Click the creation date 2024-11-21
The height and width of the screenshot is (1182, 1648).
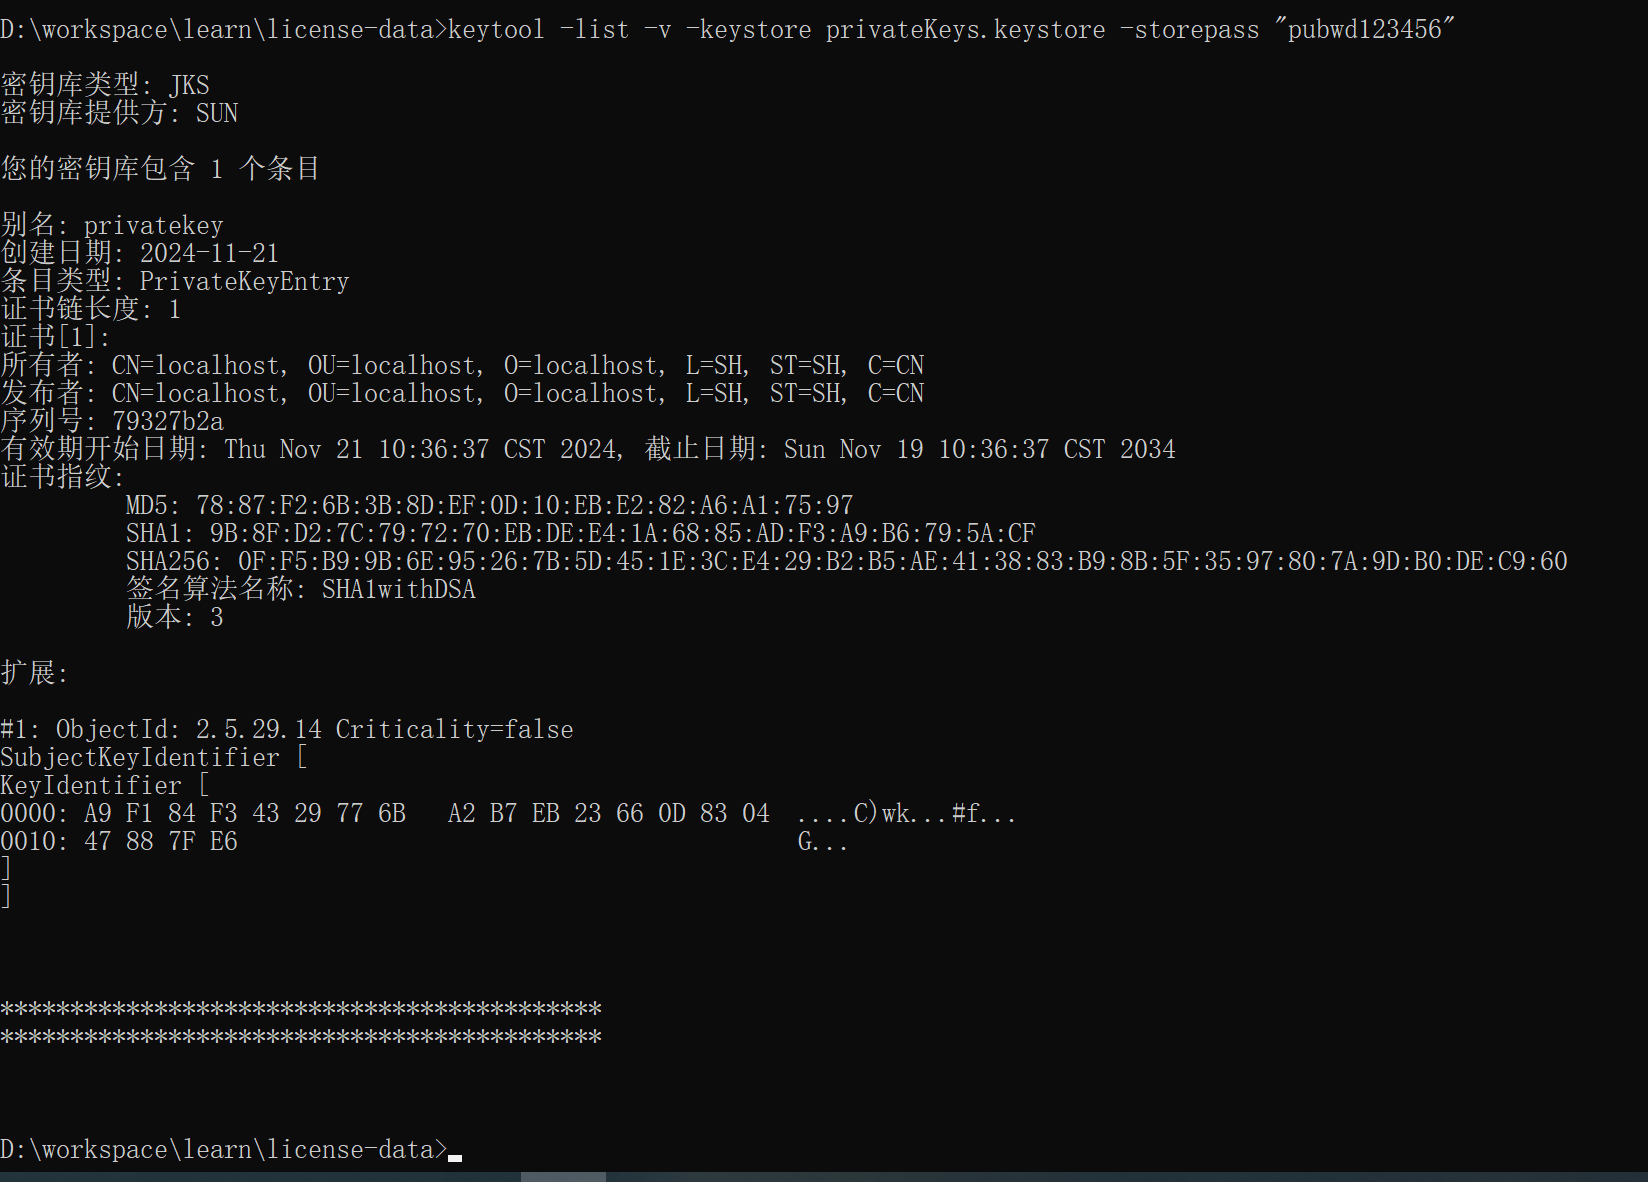(x=209, y=253)
